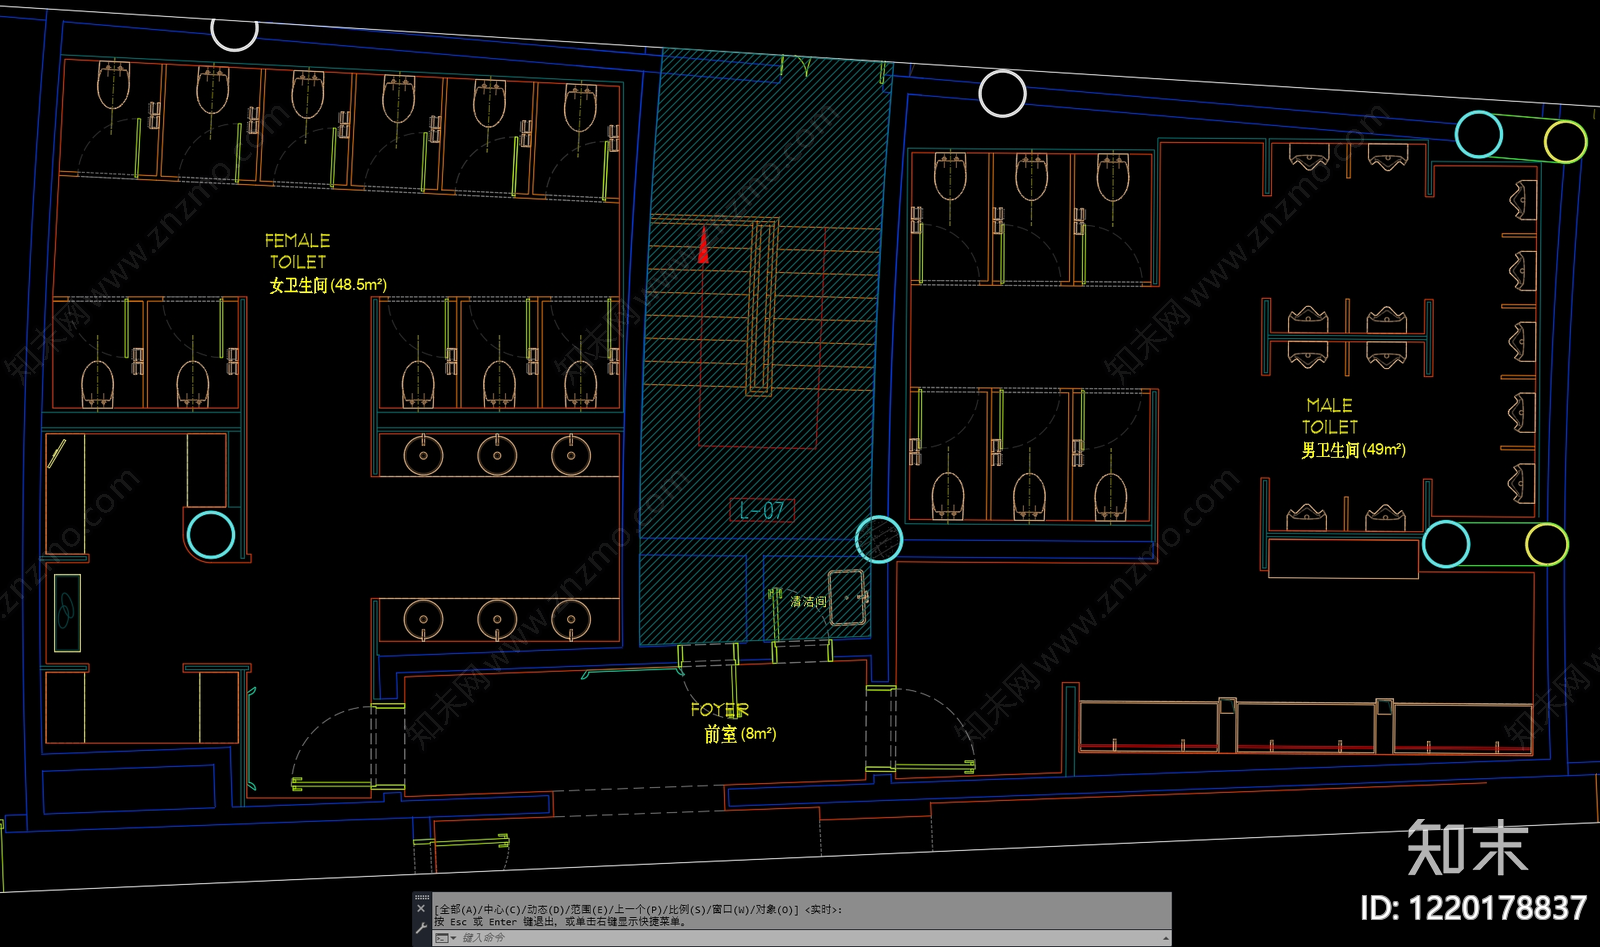
Task: Select the 男卫生间 (49m²) label
Action: point(1353,450)
